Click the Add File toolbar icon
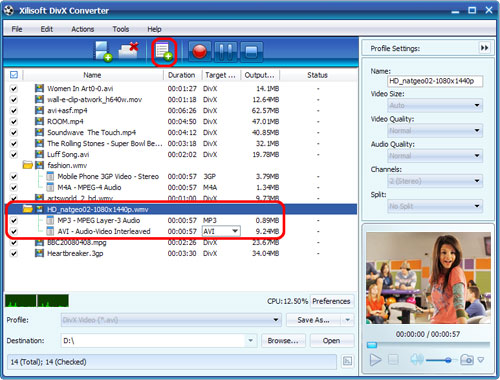This screenshot has width=500, height=380. point(103,51)
